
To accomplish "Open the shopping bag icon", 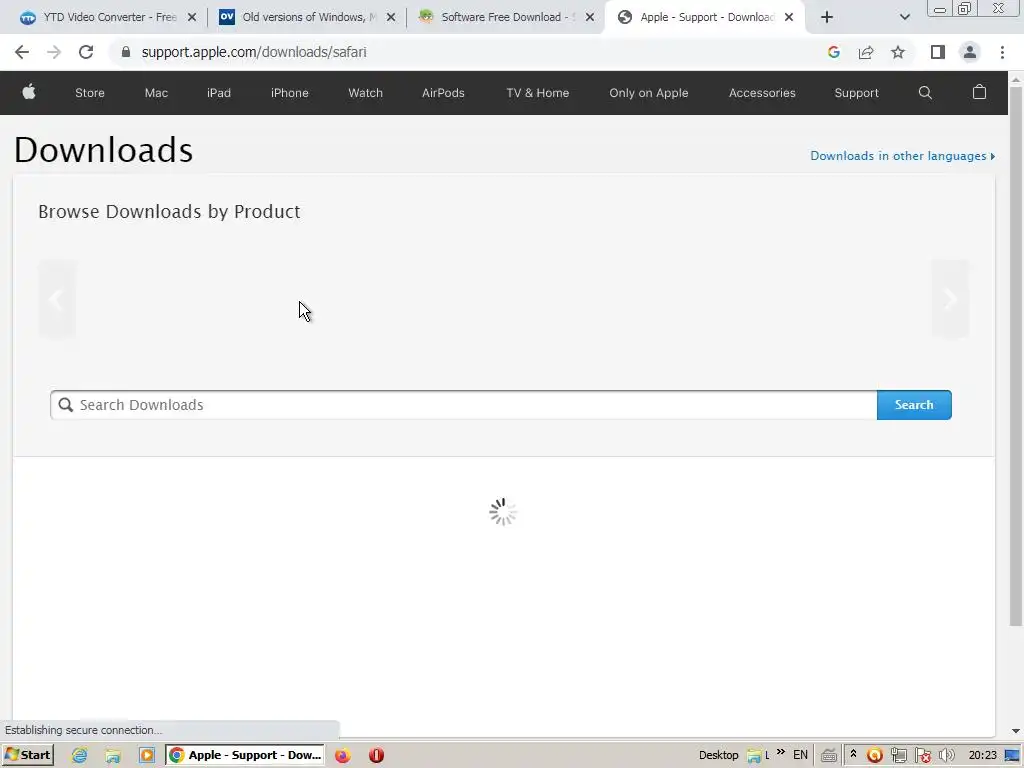I will click(979, 92).
